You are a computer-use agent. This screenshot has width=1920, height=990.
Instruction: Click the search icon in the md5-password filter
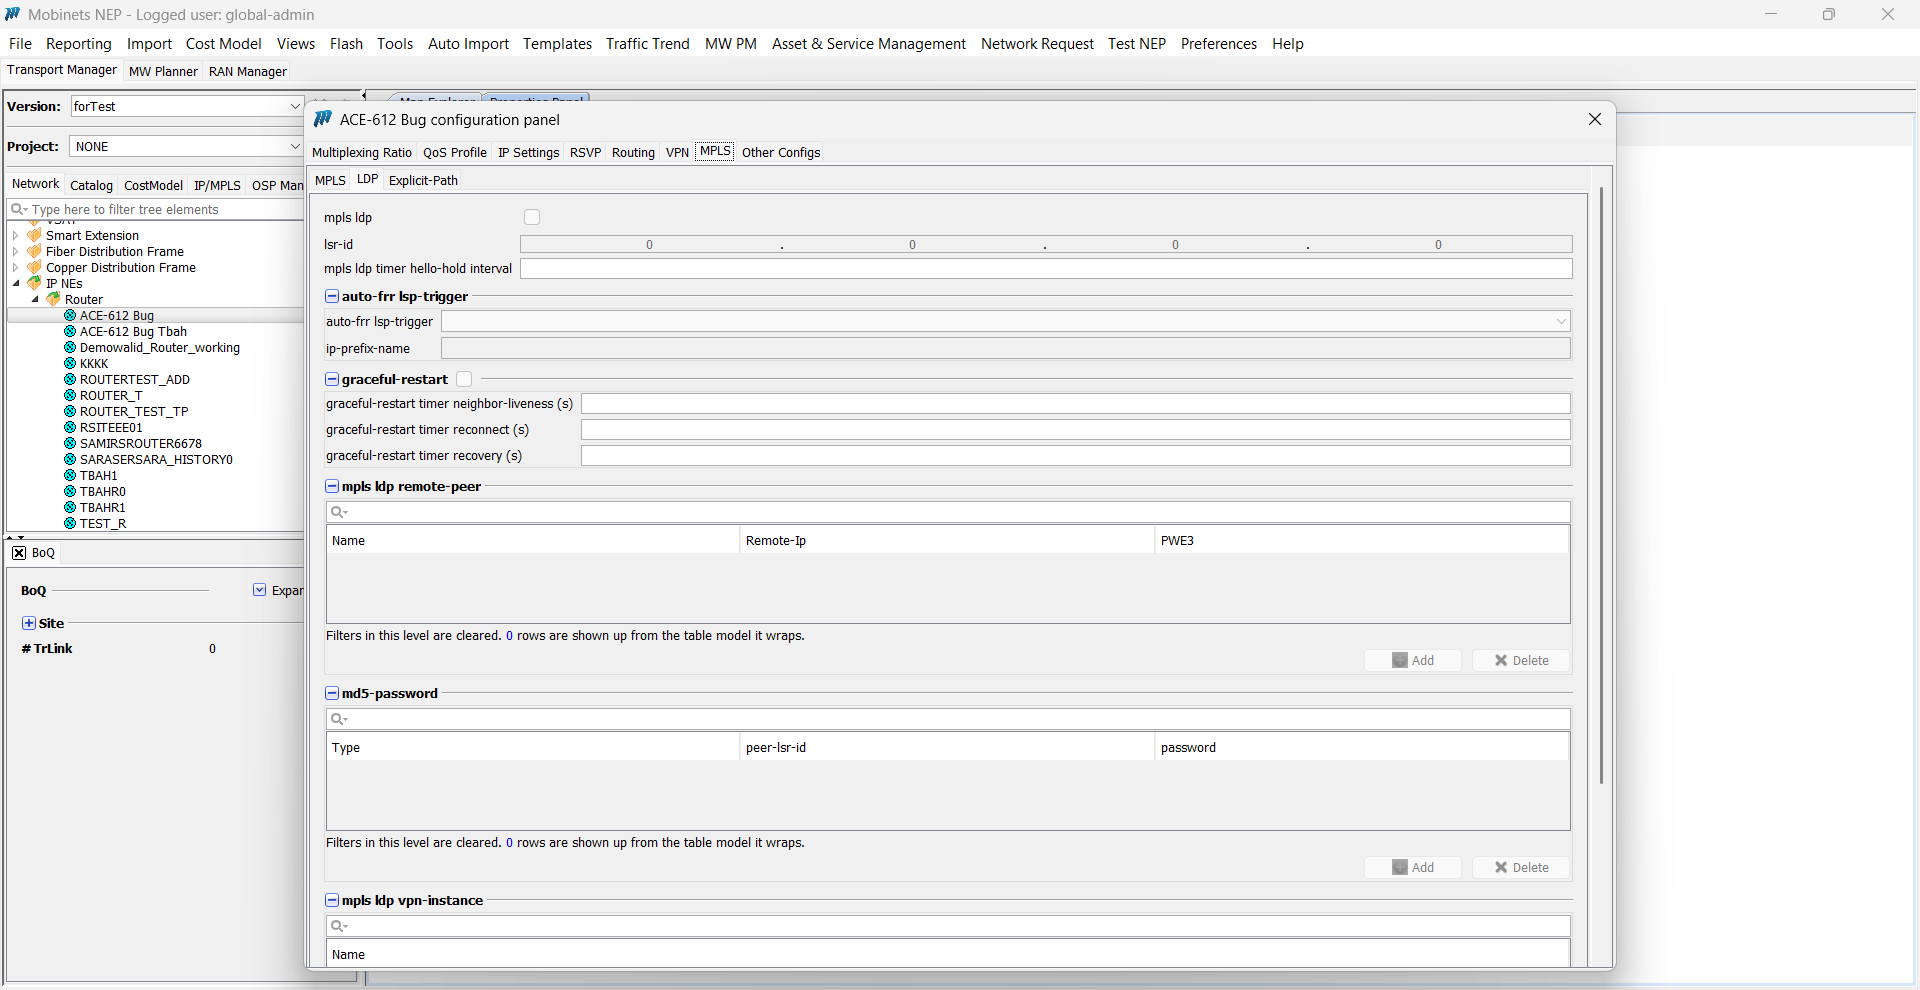[x=338, y=719]
